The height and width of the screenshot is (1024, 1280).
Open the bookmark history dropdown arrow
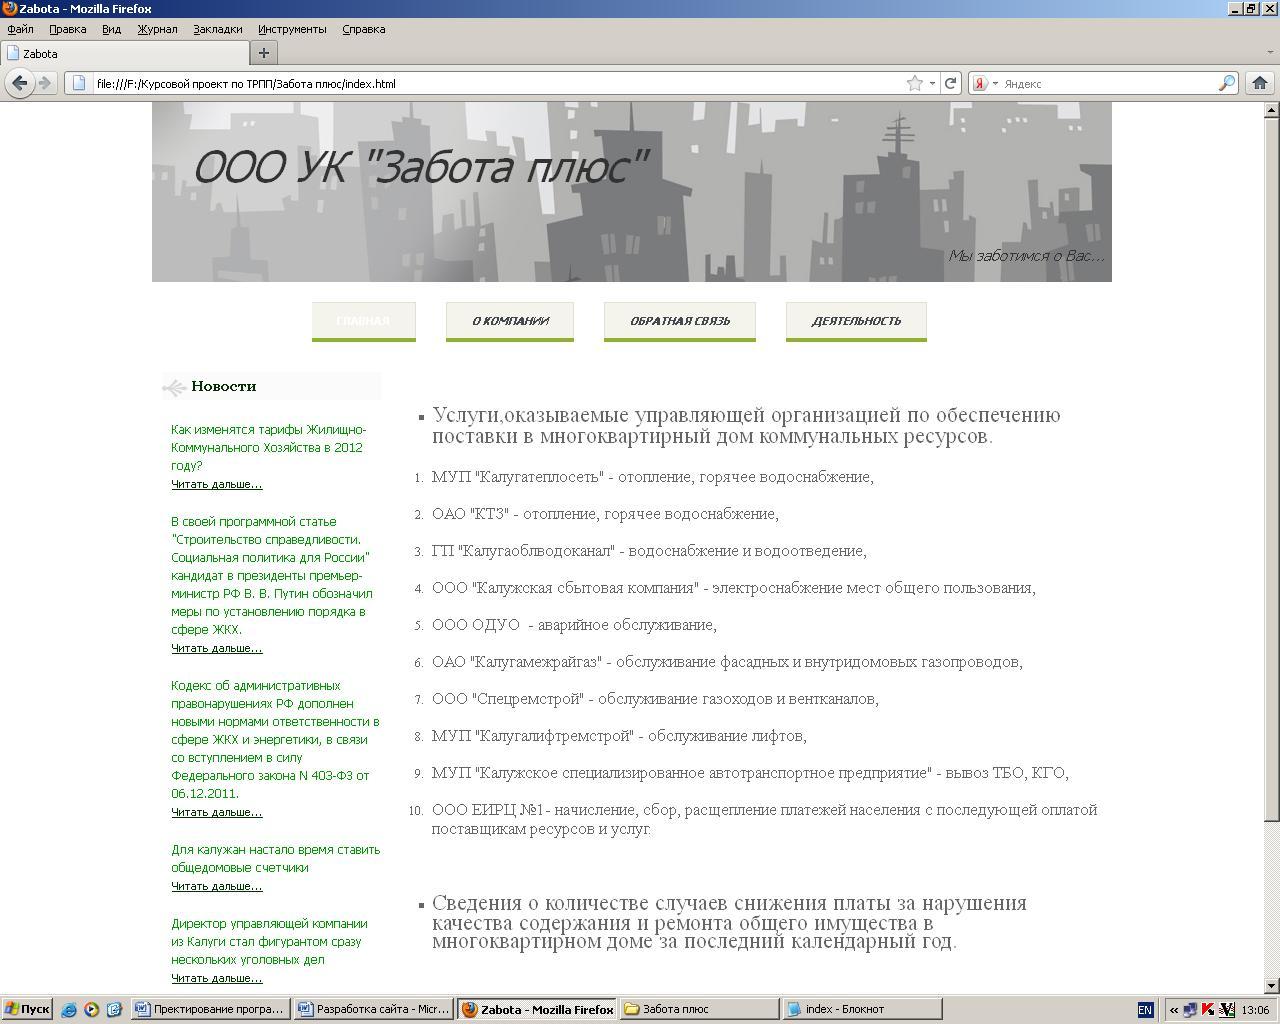[932, 83]
